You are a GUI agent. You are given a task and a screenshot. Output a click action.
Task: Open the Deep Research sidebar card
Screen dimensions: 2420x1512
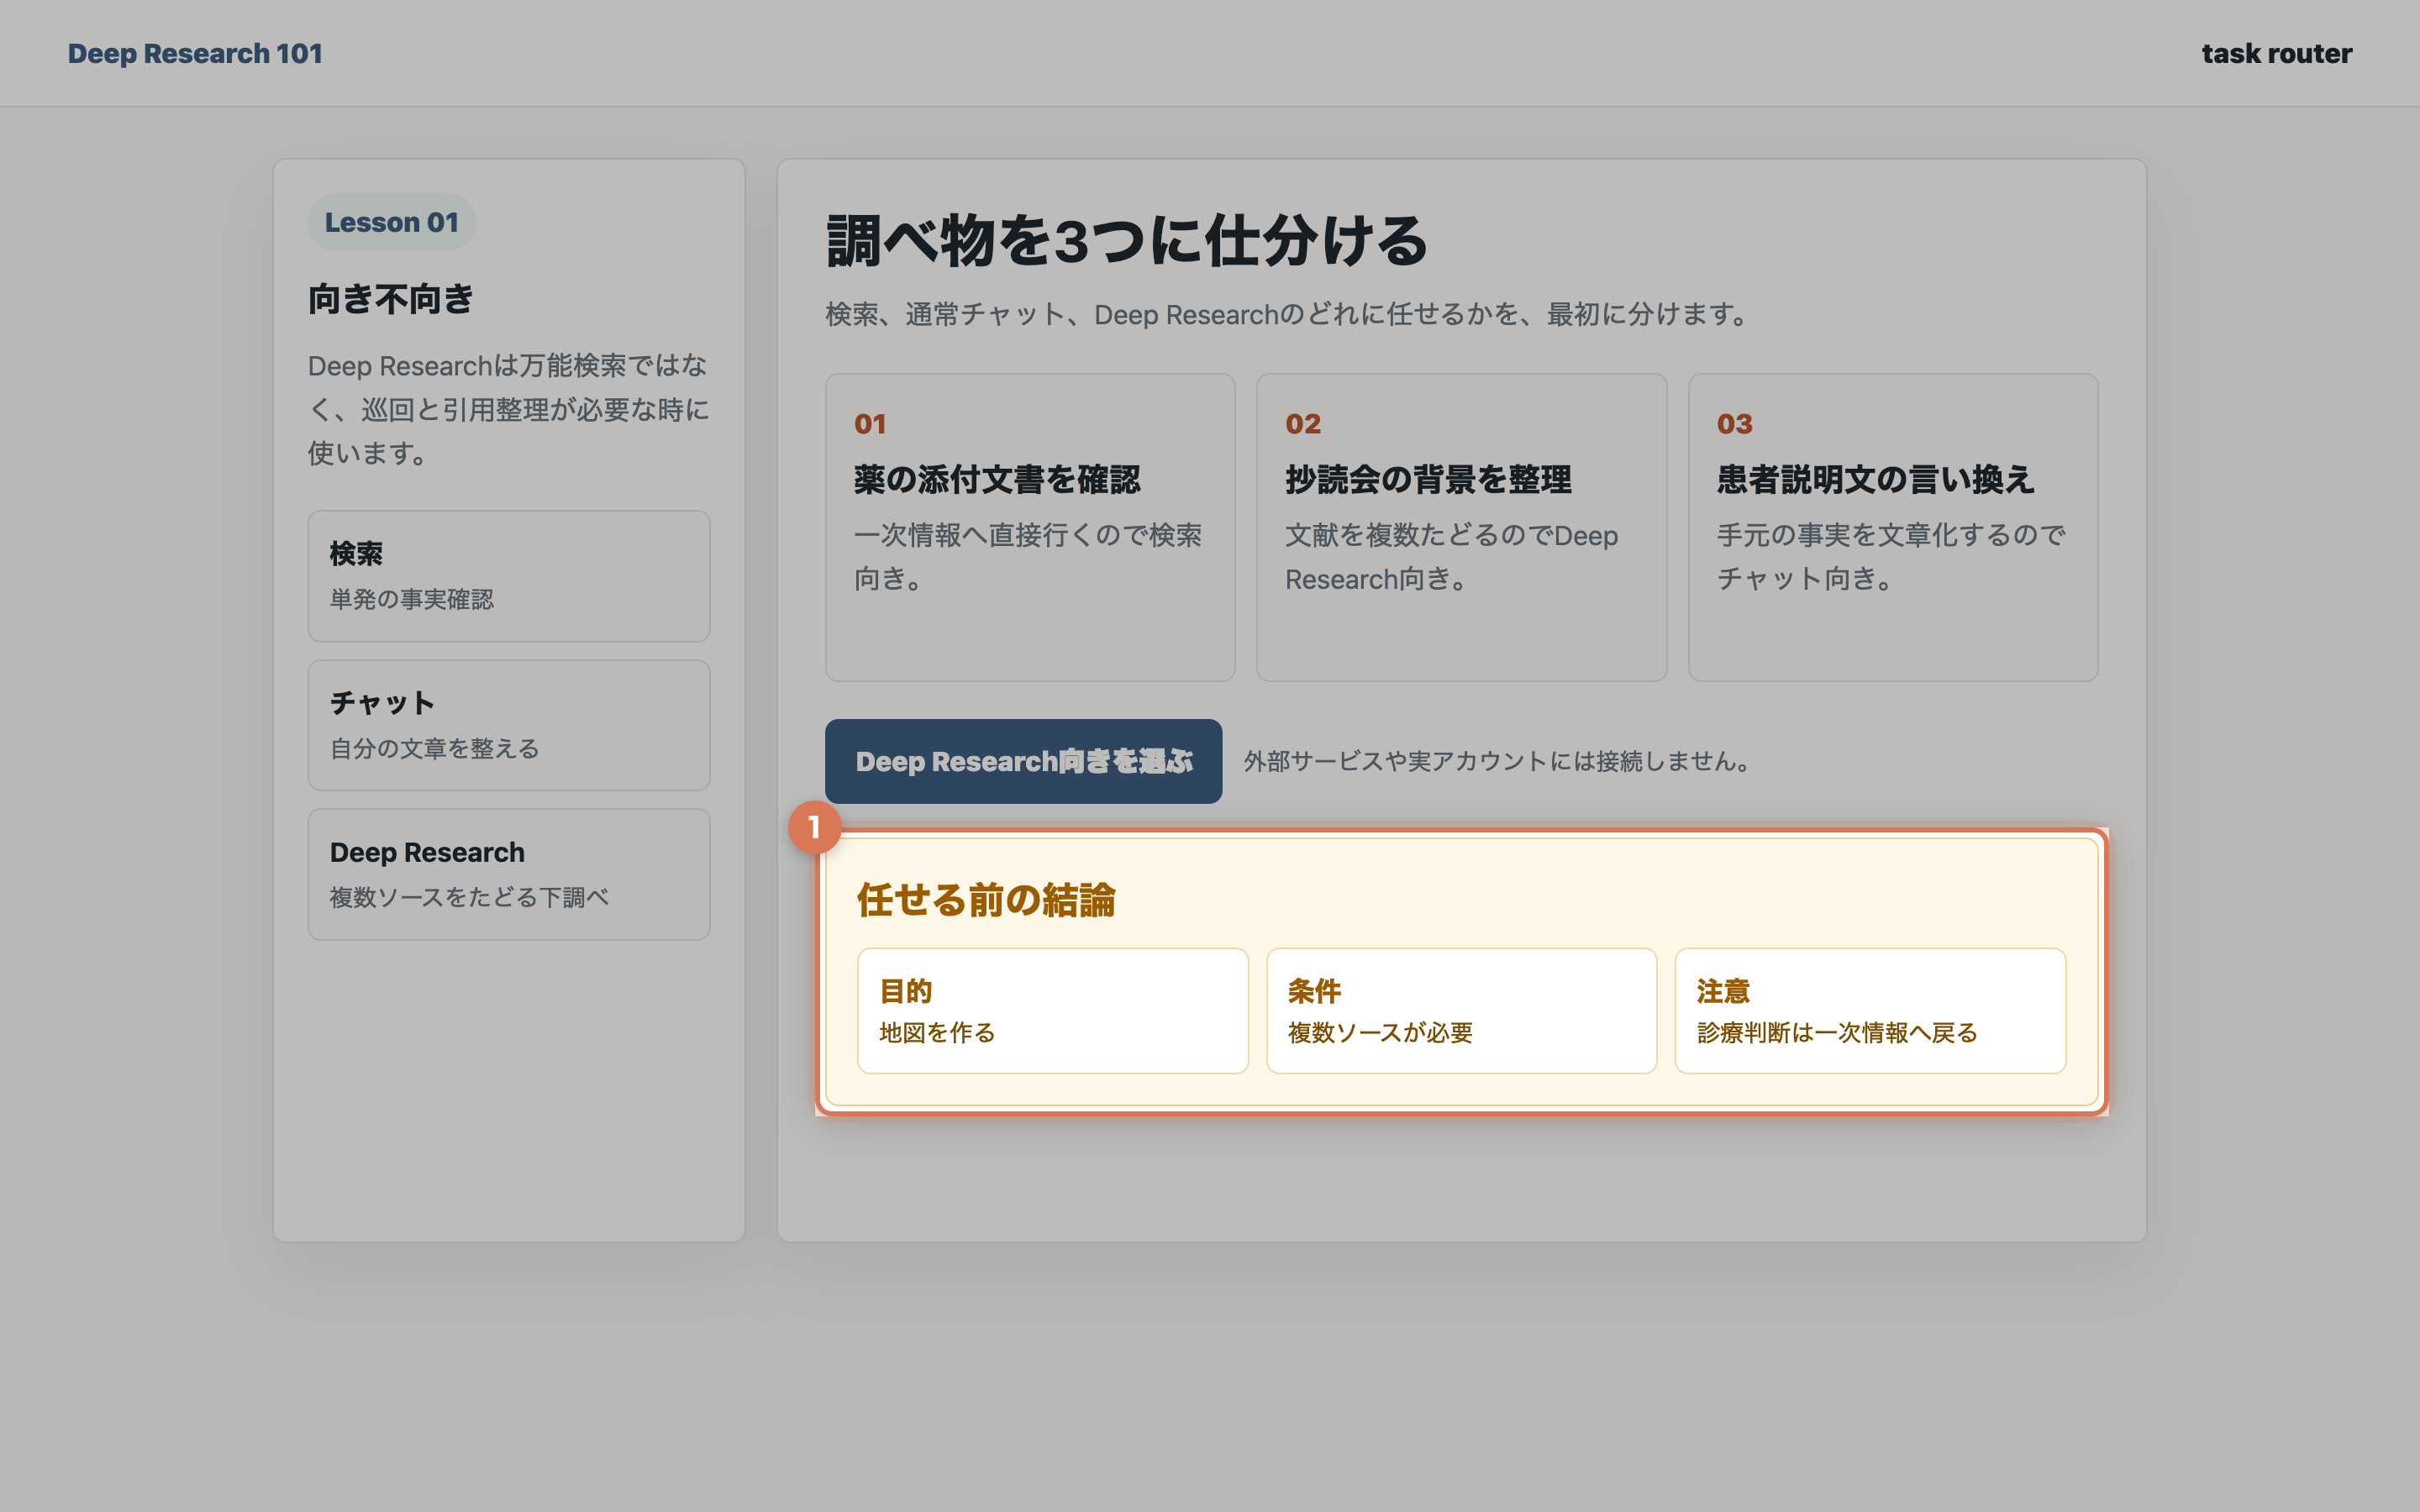pos(509,874)
